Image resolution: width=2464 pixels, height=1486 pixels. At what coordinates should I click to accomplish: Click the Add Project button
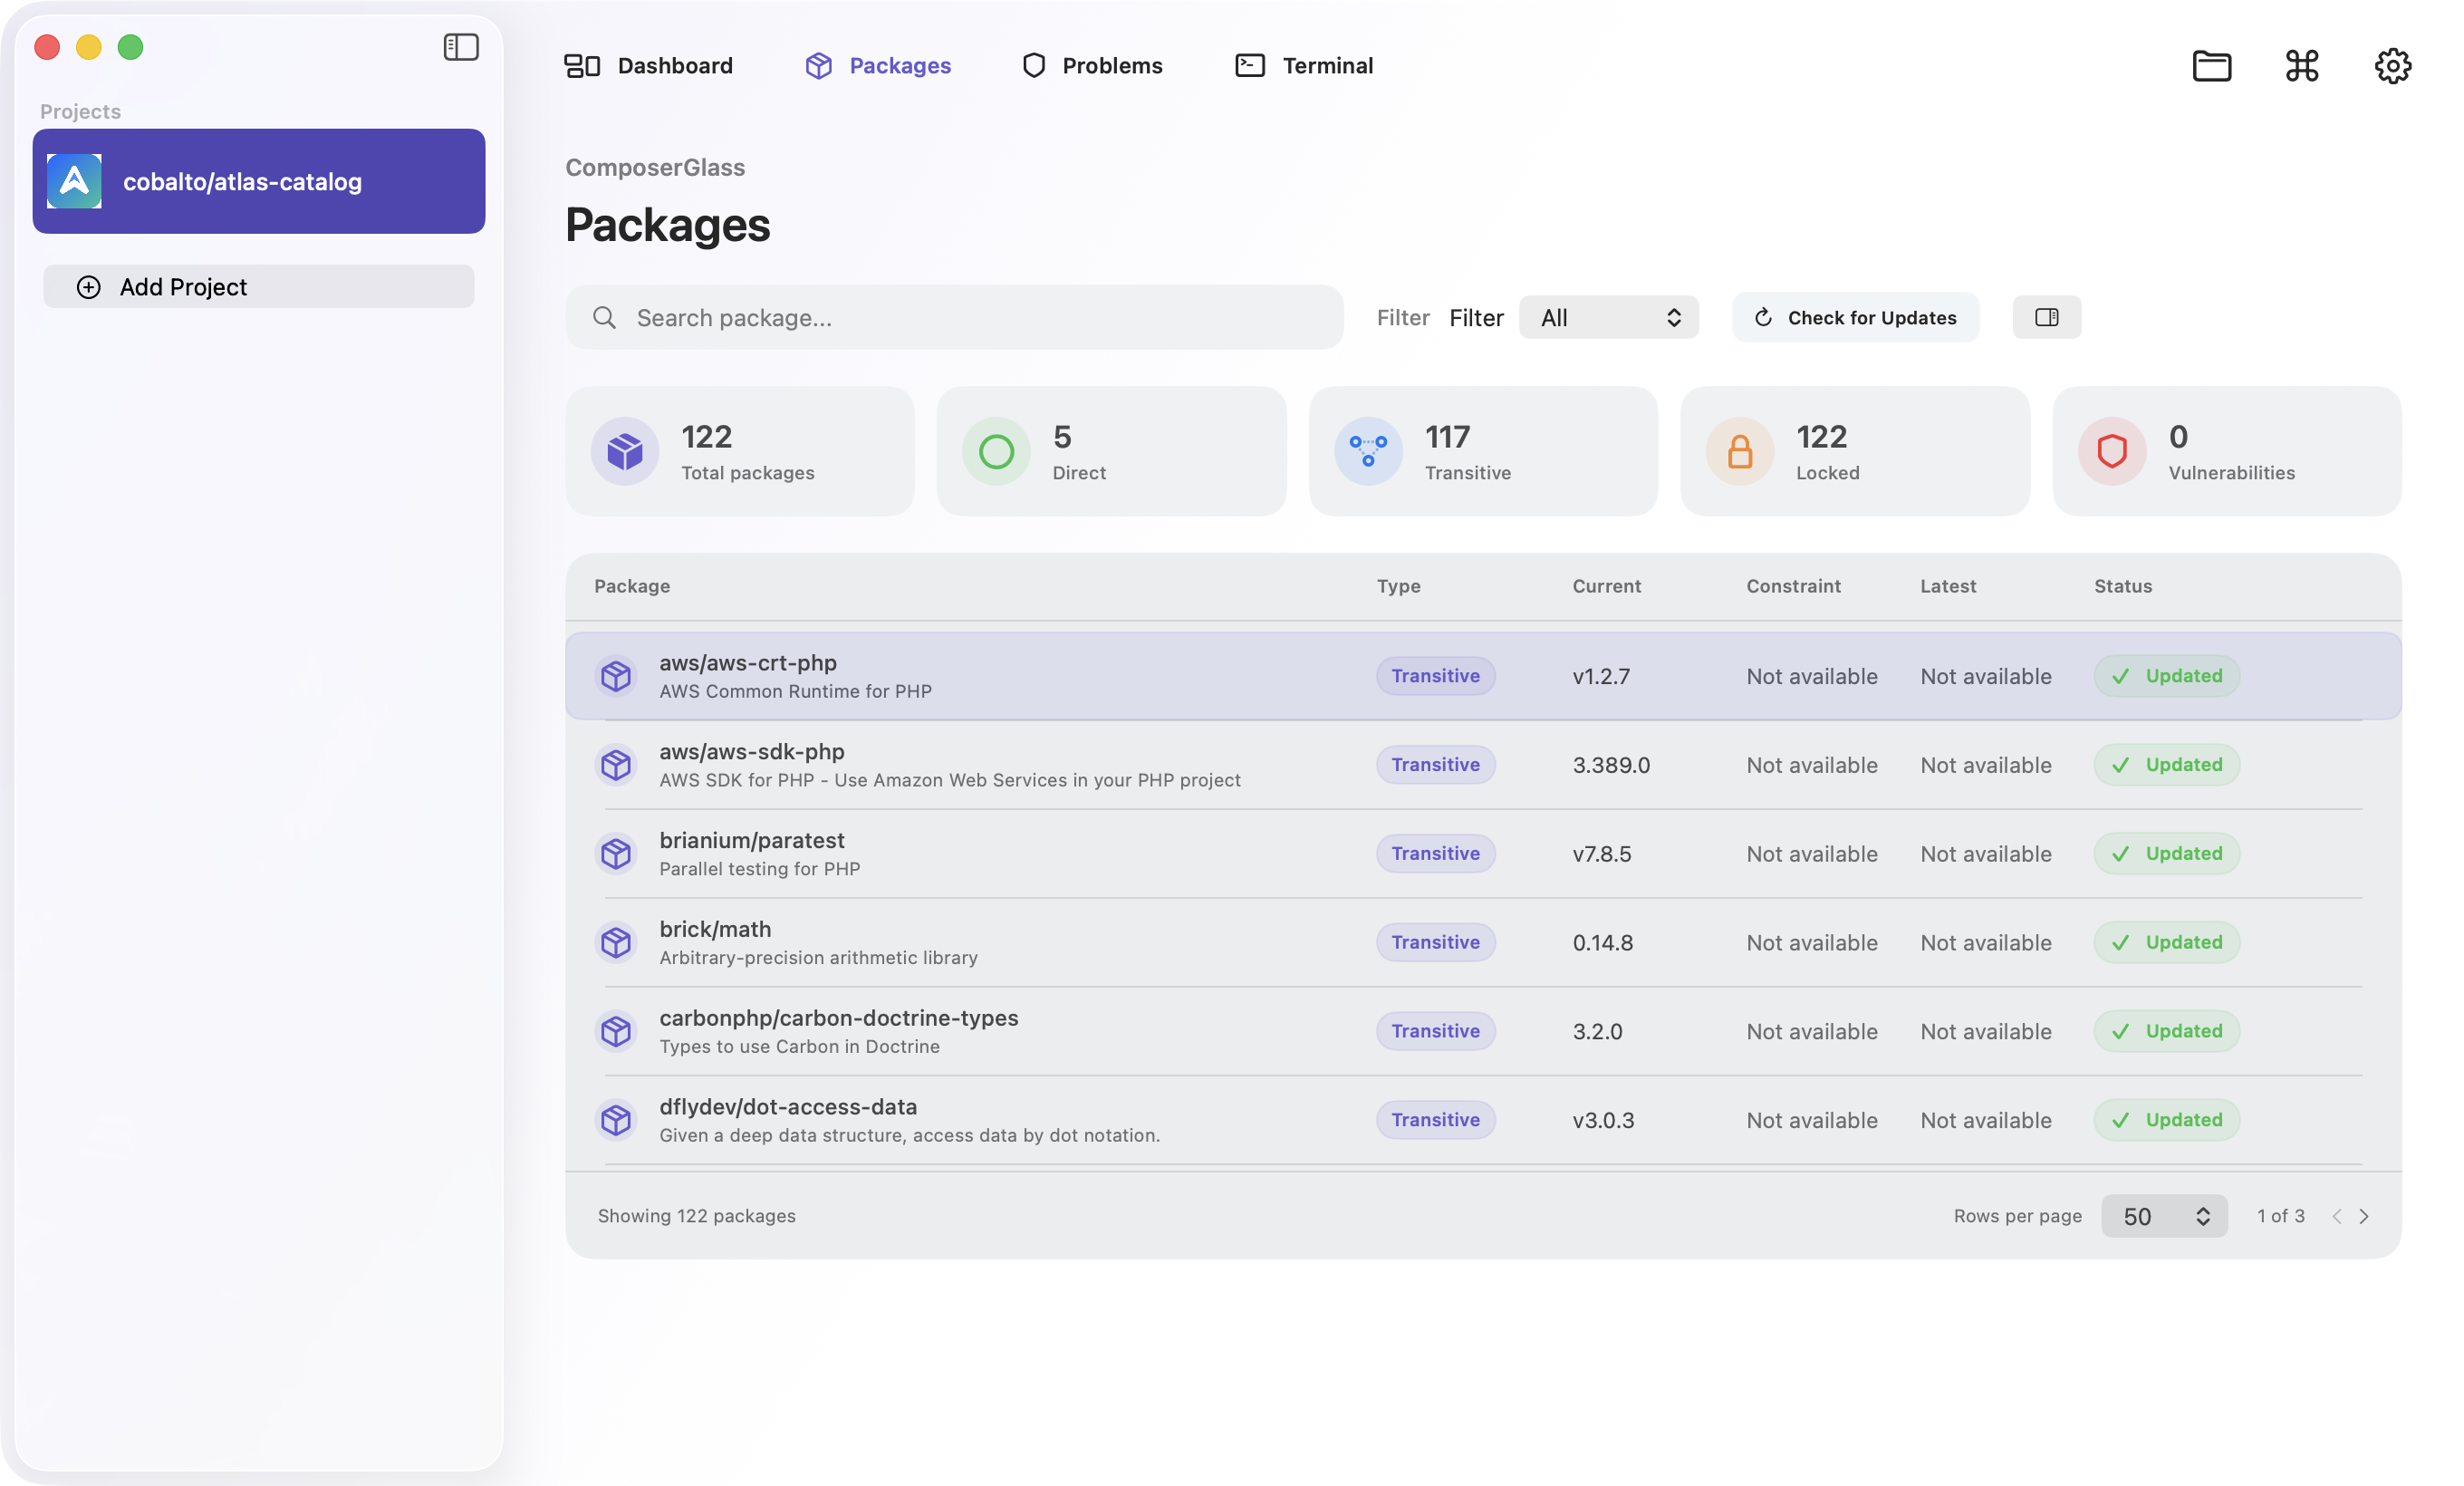click(x=258, y=287)
